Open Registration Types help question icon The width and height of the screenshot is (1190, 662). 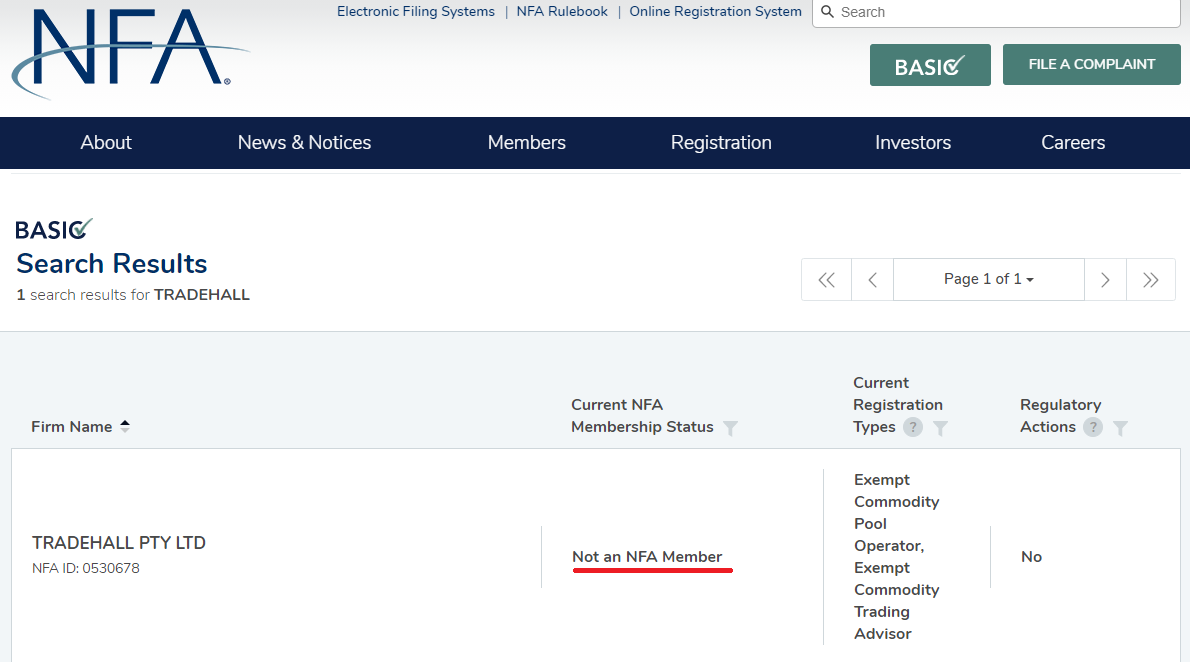pyautogui.click(x=913, y=427)
